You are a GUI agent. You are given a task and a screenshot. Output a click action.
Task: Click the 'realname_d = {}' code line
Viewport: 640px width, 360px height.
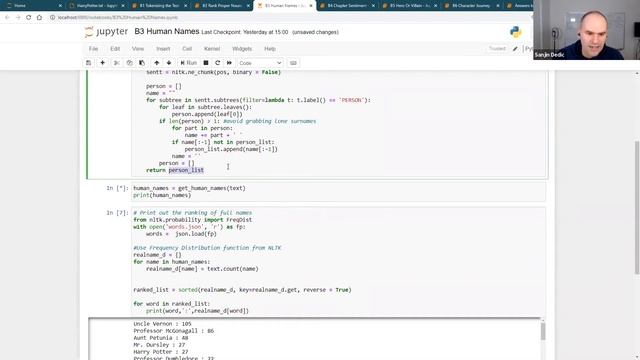pyautogui.click(x=157, y=255)
